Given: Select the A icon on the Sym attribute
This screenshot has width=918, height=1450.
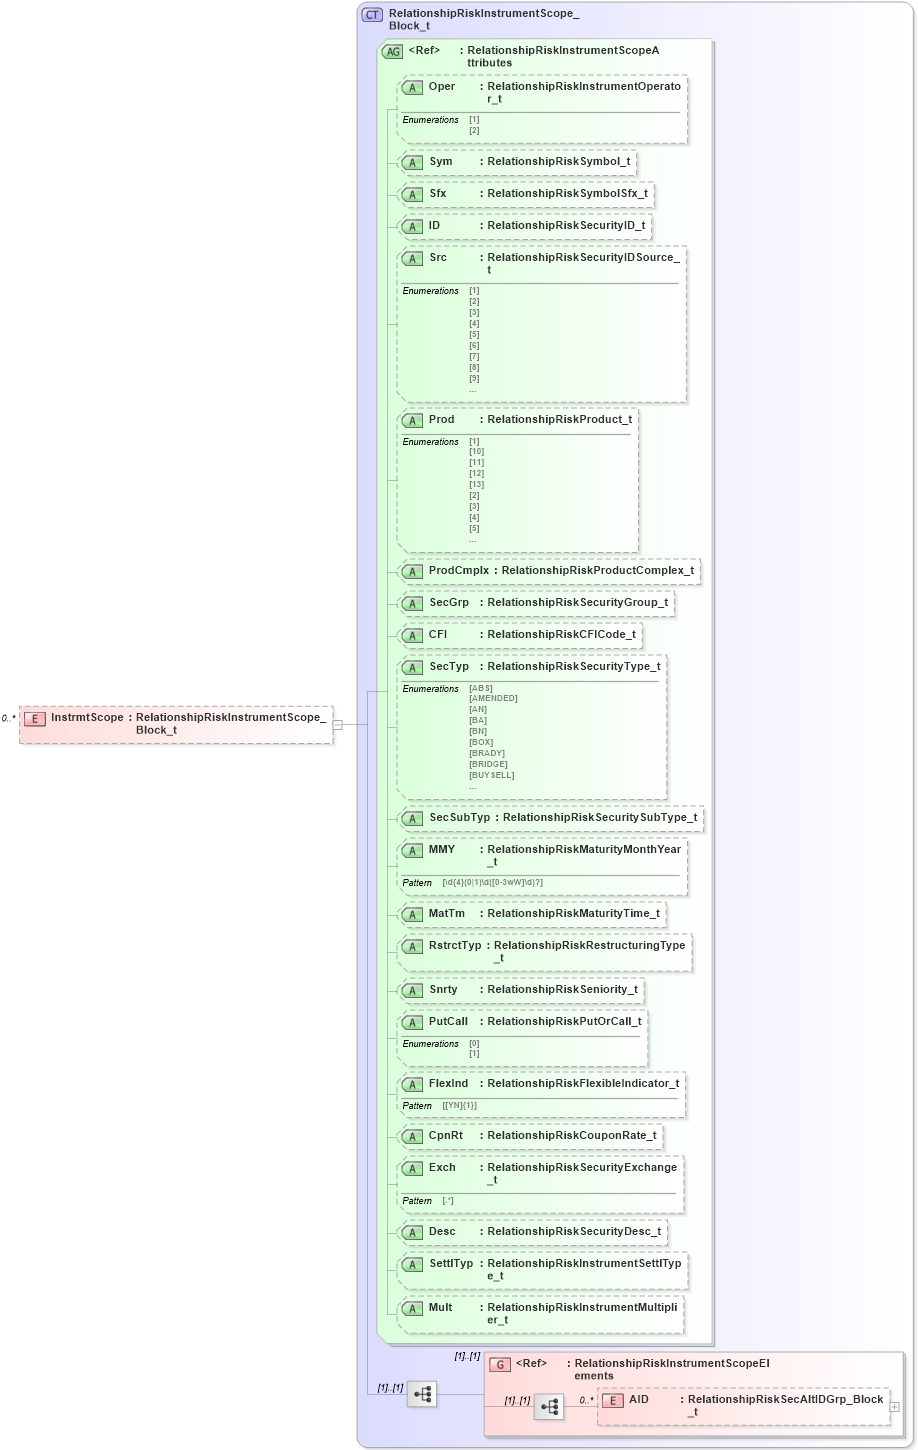Looking at the screenshot, I should (x=411, y=162).
